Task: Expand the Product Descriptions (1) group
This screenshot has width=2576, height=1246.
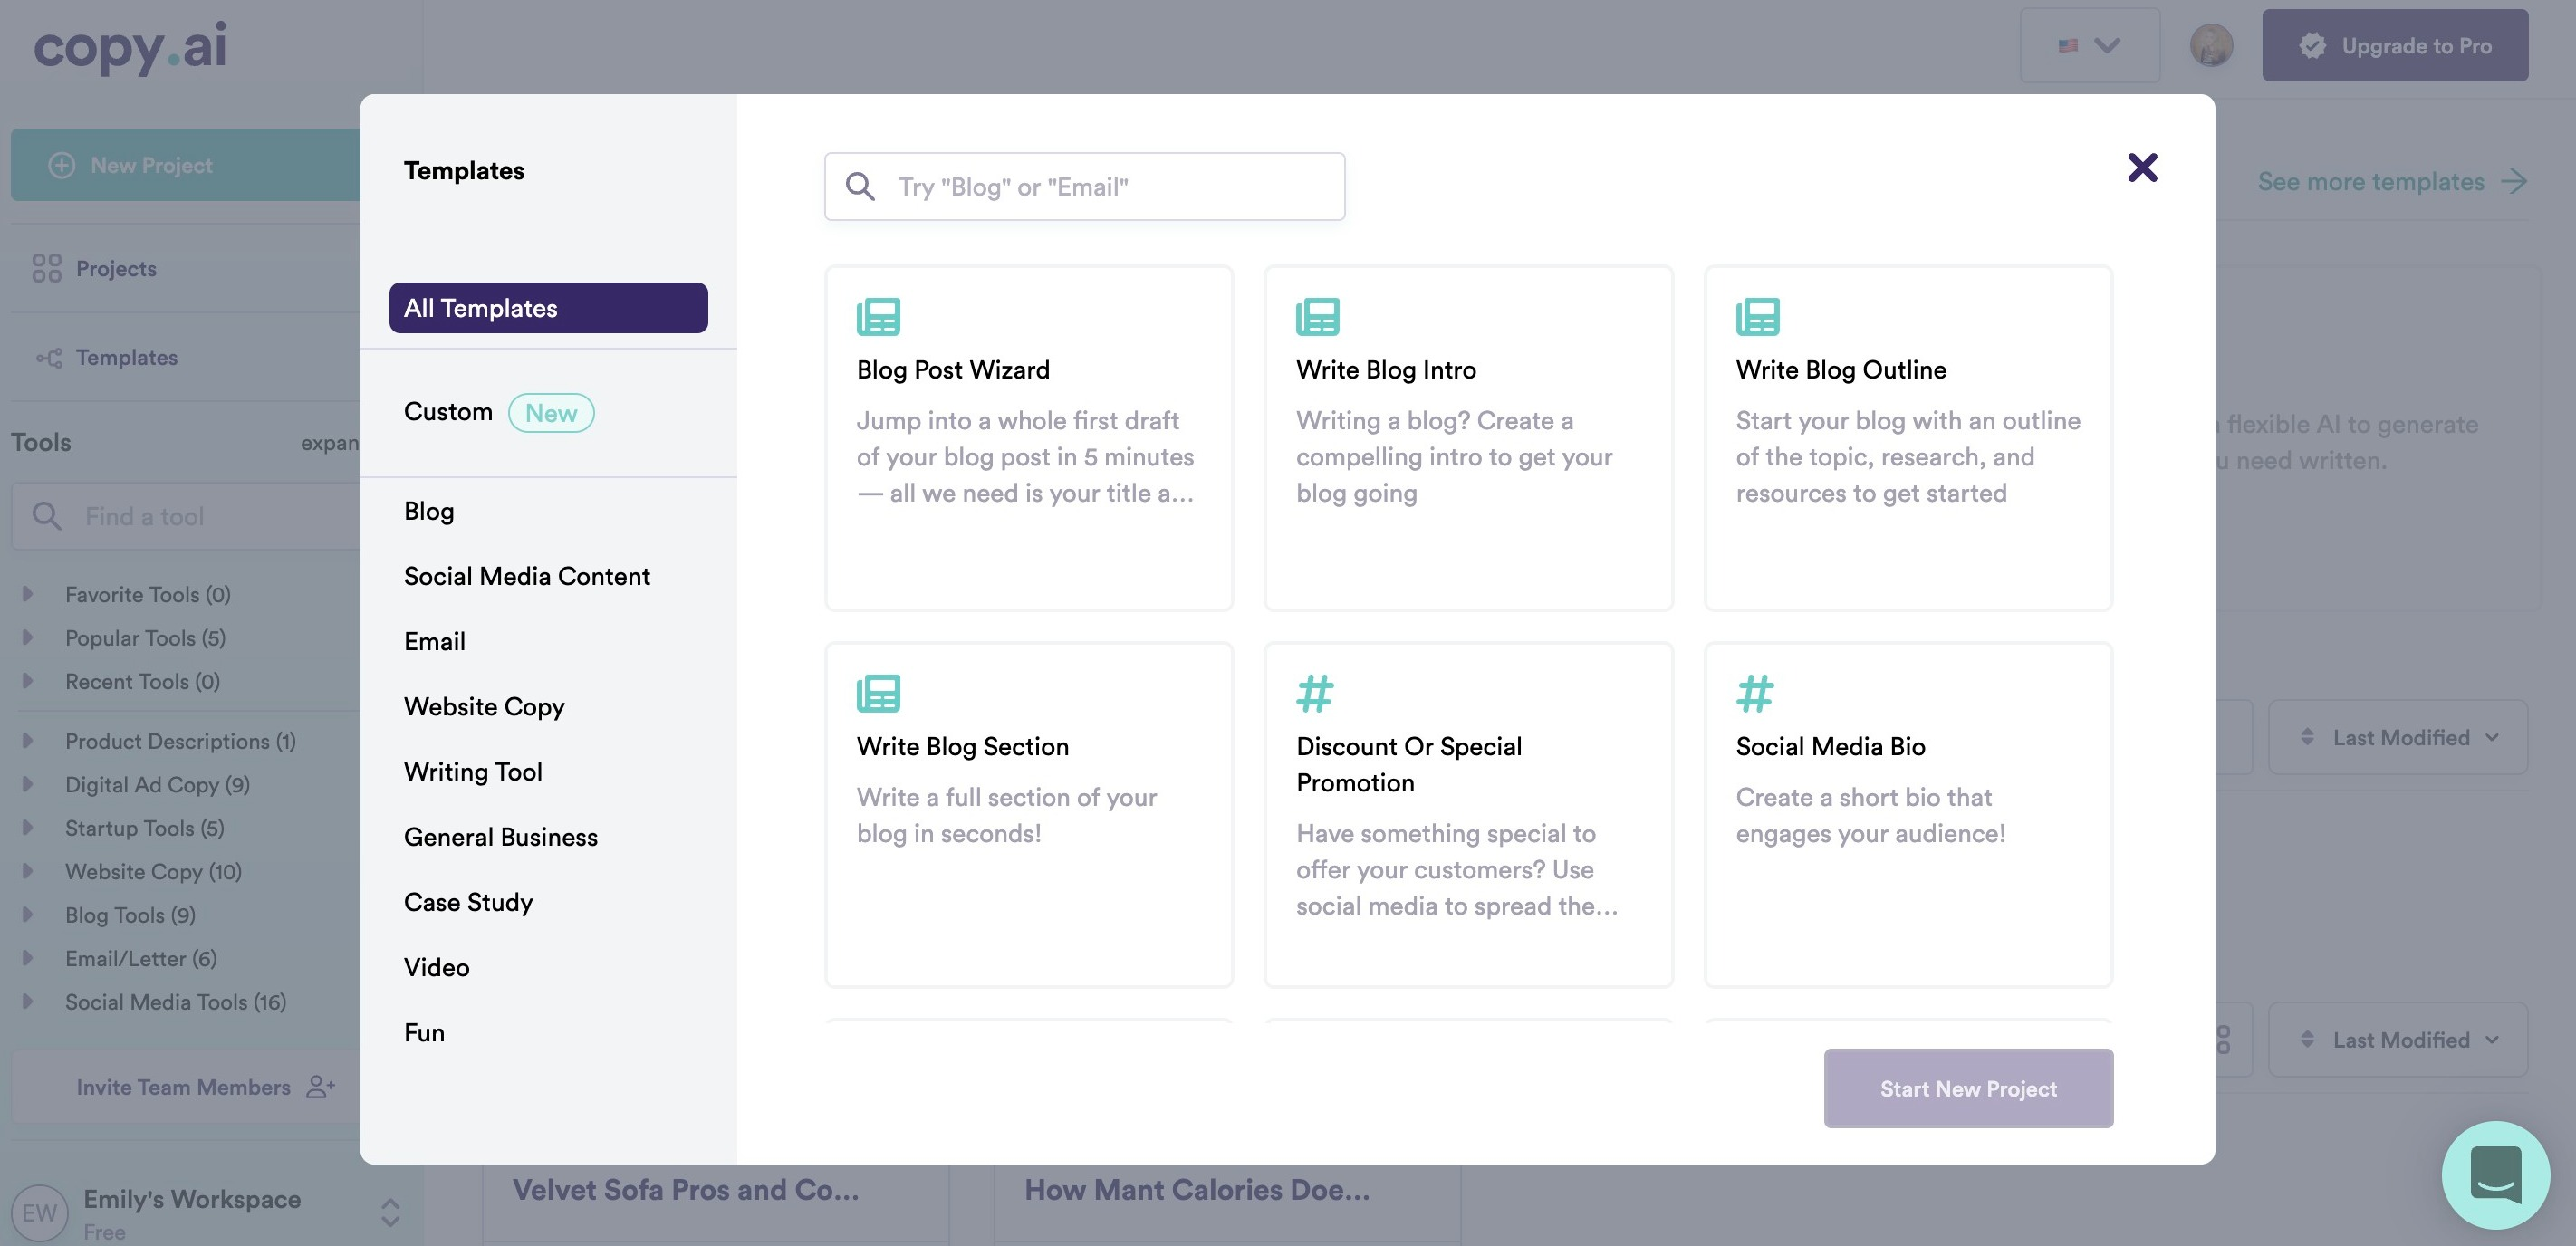Action: 28,741
